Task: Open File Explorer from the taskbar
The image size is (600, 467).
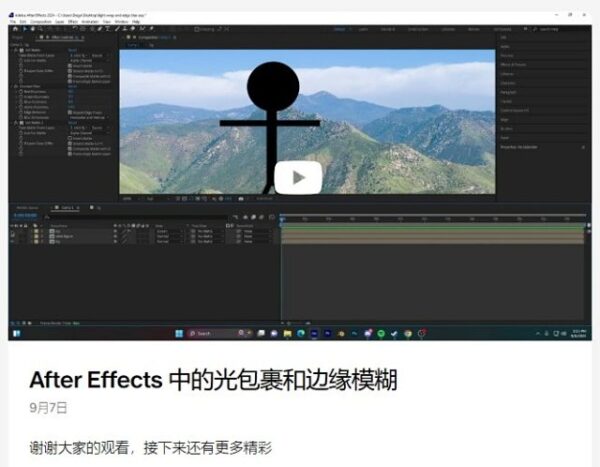Action: 287,333
